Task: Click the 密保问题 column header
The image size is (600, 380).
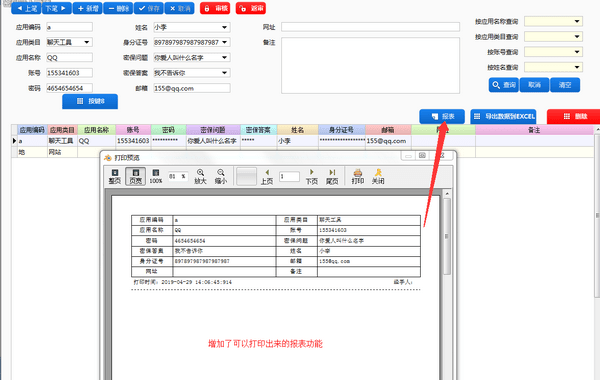Action: (x=213, y=130)
